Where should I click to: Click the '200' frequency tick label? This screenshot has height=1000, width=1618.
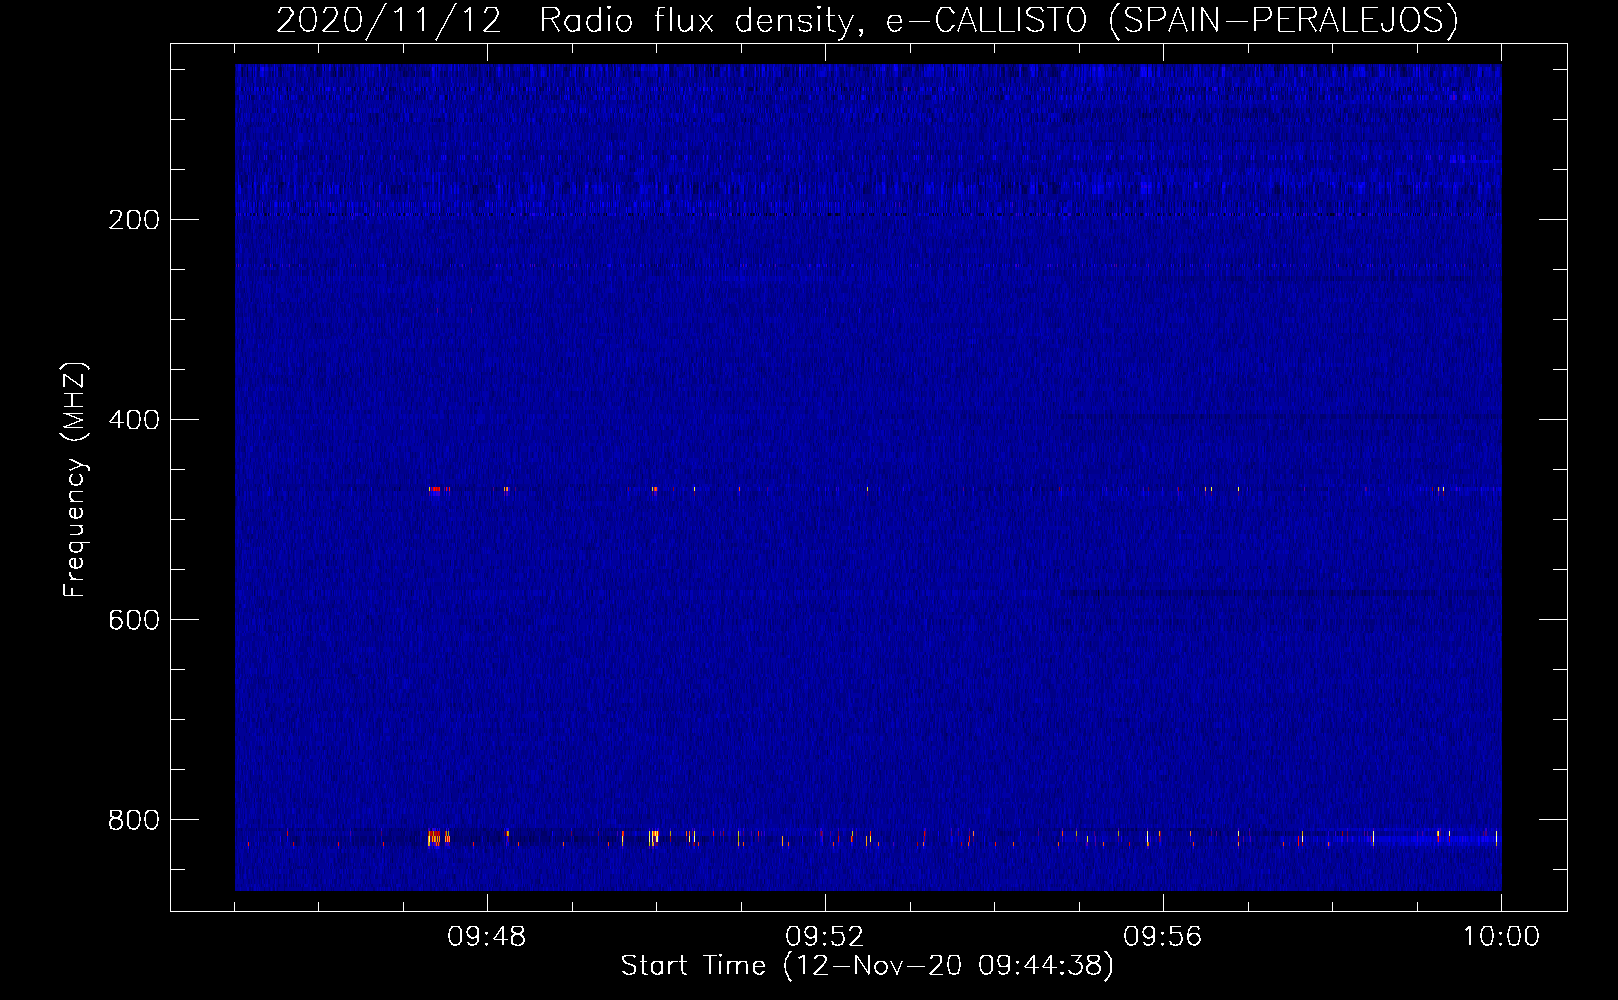[134, 220]
